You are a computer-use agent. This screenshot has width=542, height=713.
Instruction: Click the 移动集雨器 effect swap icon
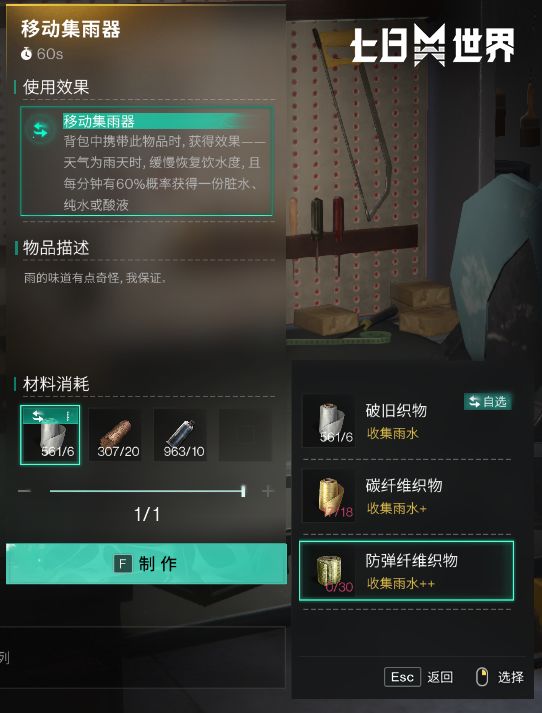[40, 131]
